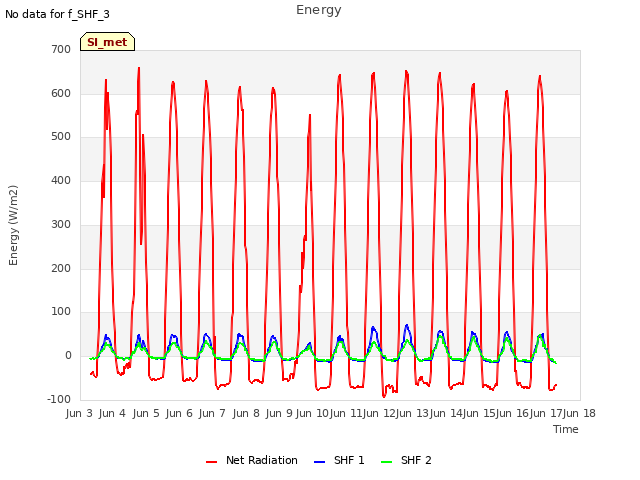Click the Jun 9 x-axis label
Screen dimensions: 640x480
point(279,413)
